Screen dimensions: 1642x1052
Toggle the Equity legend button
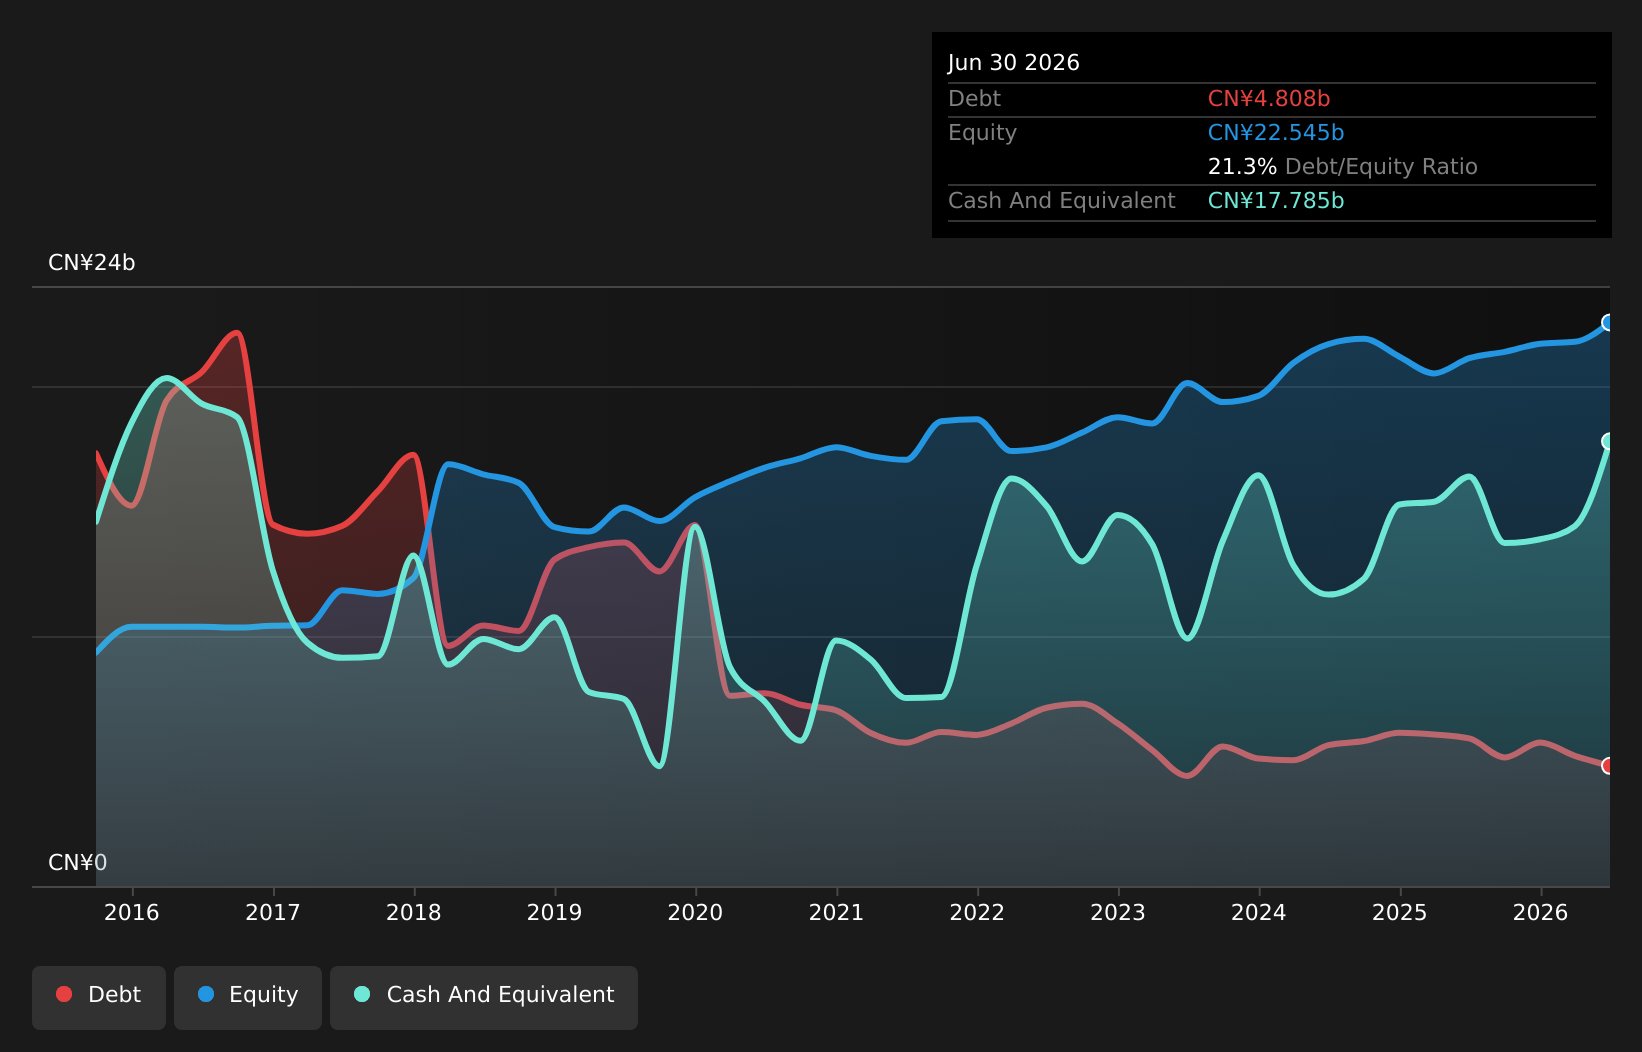pyautogui.click(x=248, y=997)
